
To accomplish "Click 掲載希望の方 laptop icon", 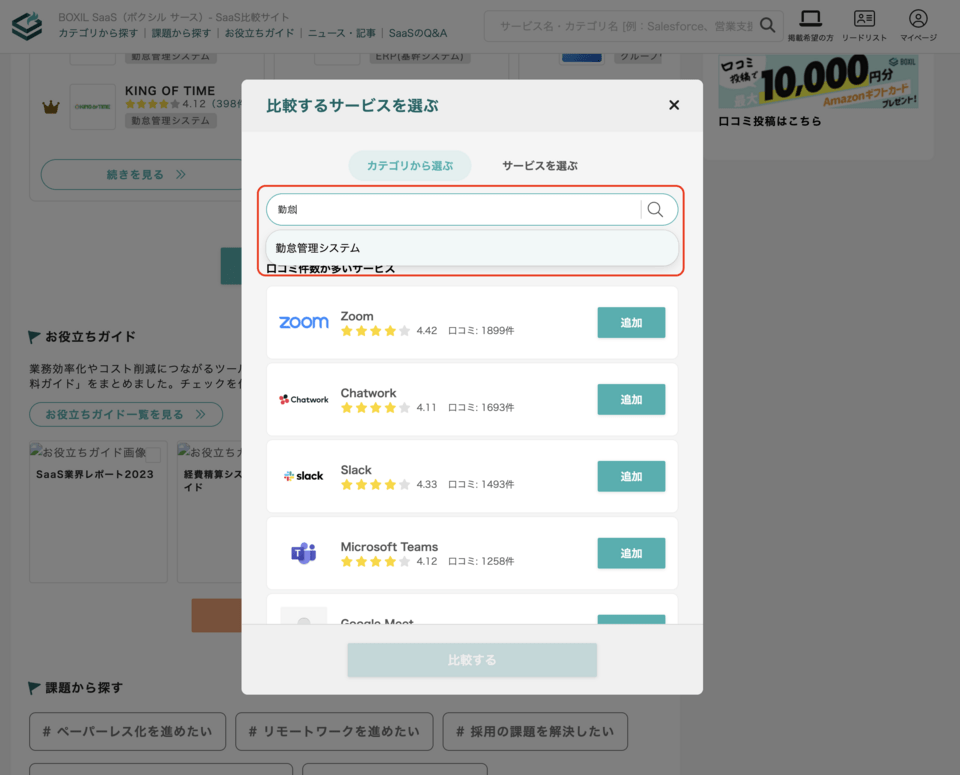I will [x=810, y=17].
